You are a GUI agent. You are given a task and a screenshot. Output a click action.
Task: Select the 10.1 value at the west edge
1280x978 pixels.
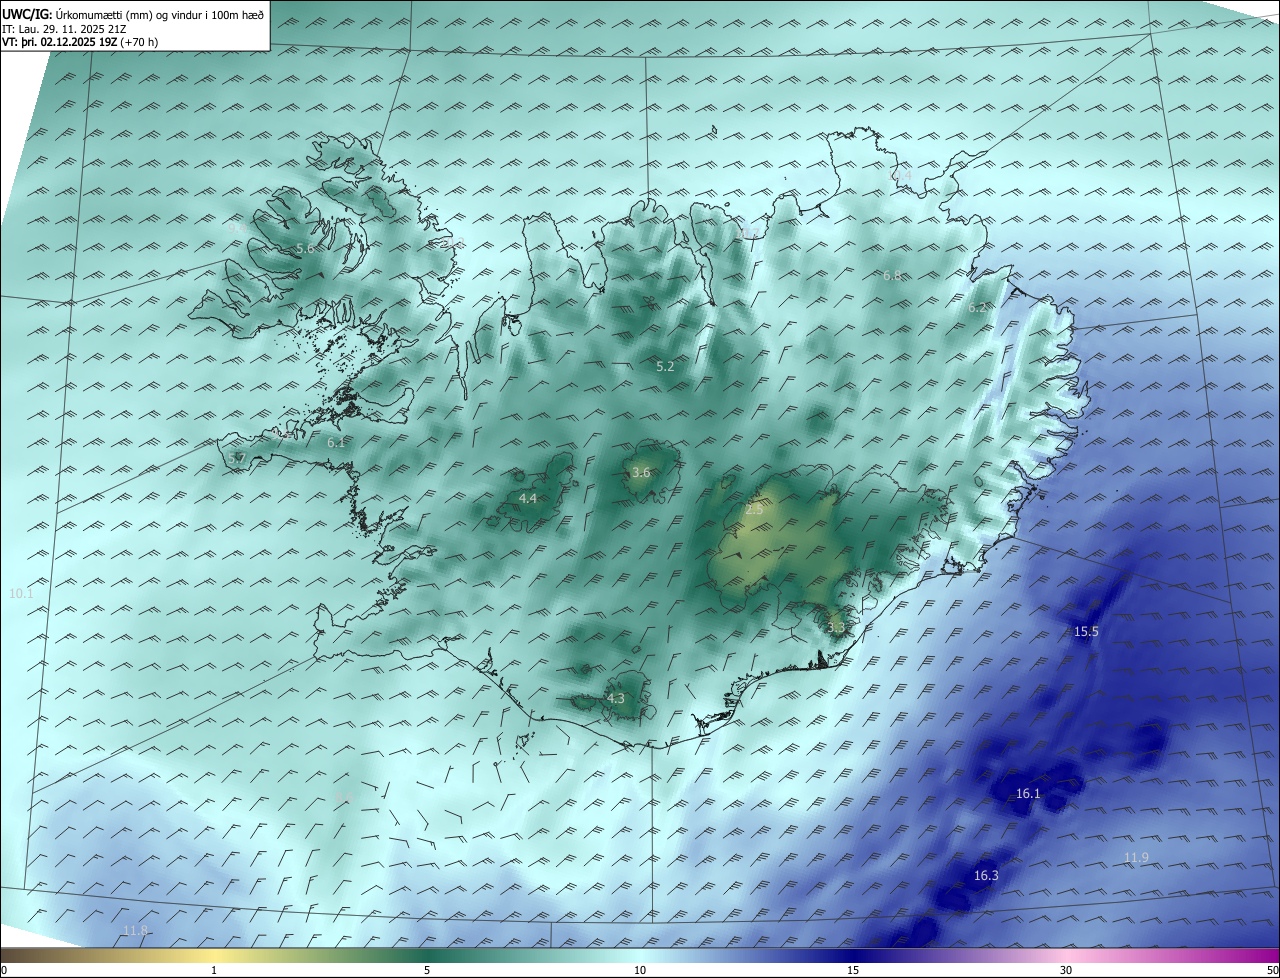point(21,594)
